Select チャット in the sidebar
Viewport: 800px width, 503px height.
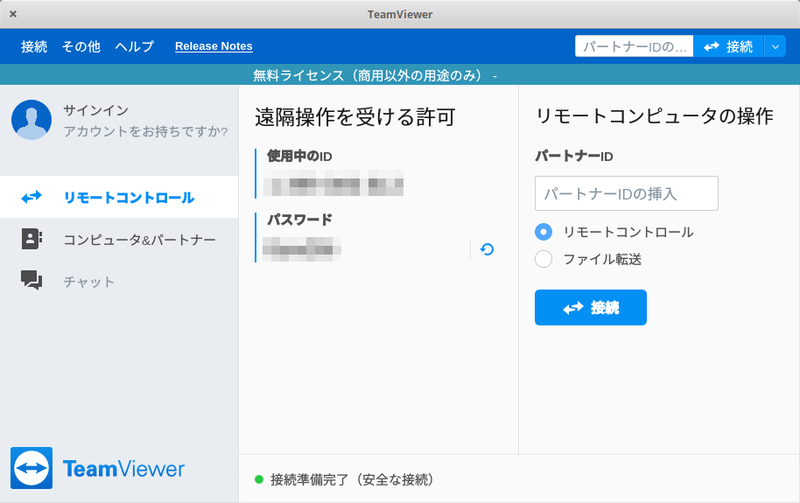click(119, 282)
